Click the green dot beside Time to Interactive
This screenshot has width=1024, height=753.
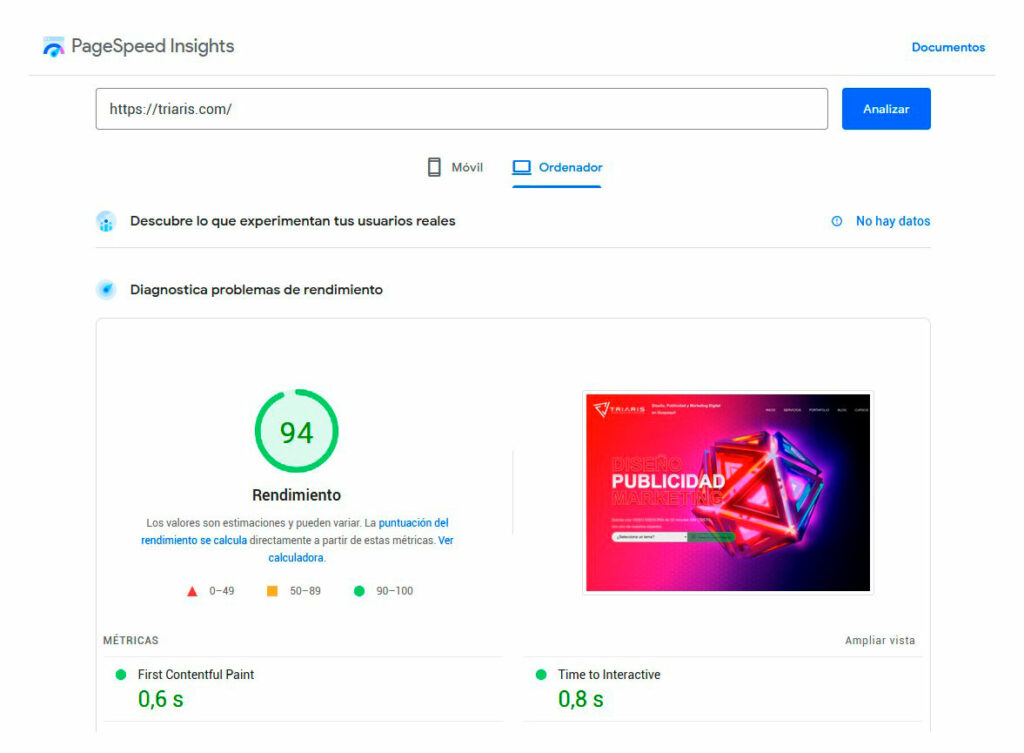[541, 675]
